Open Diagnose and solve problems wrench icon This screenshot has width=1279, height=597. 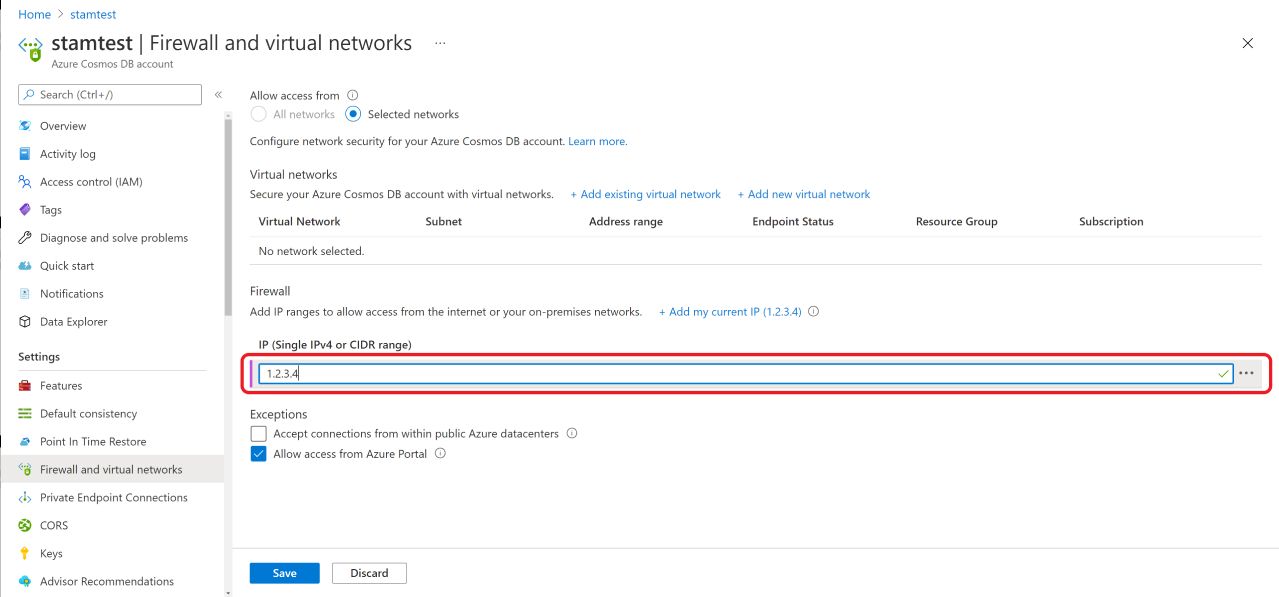click(x=25, y=238)
